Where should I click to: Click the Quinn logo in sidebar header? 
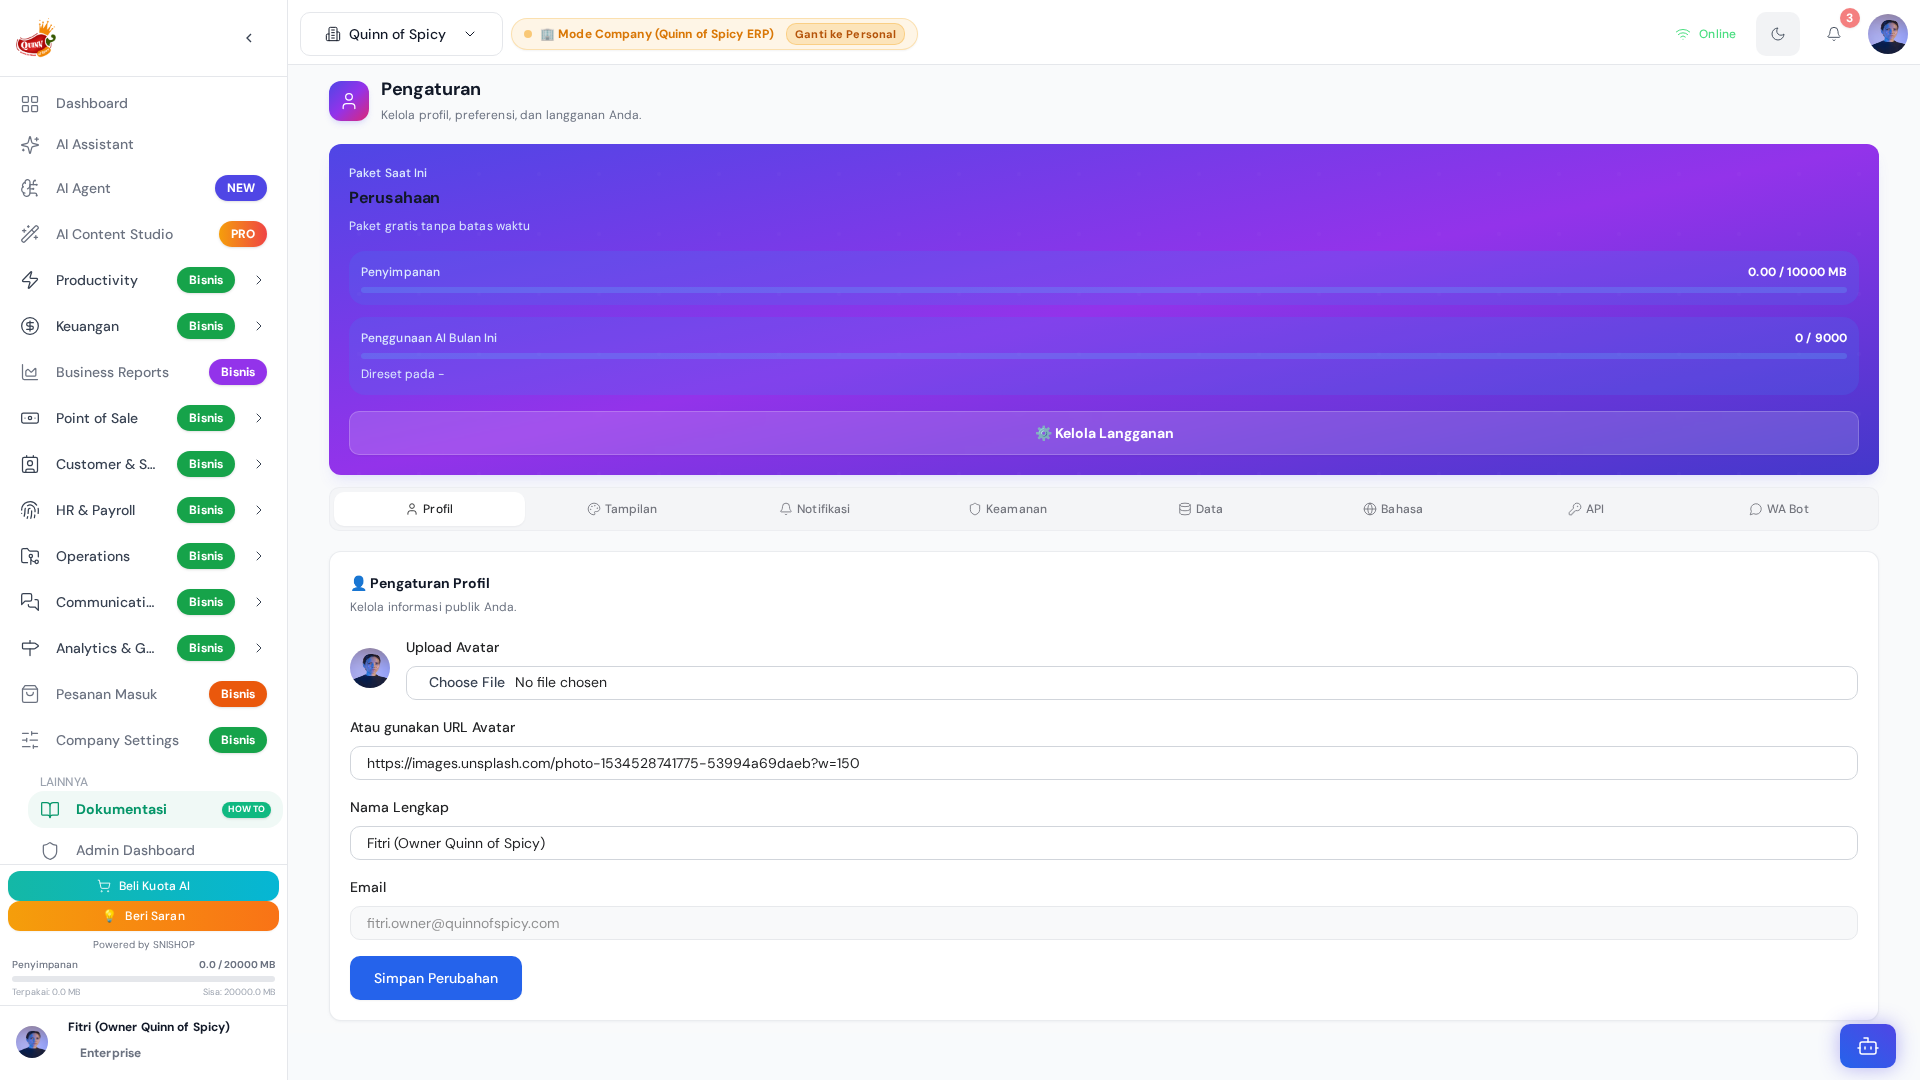36,38
